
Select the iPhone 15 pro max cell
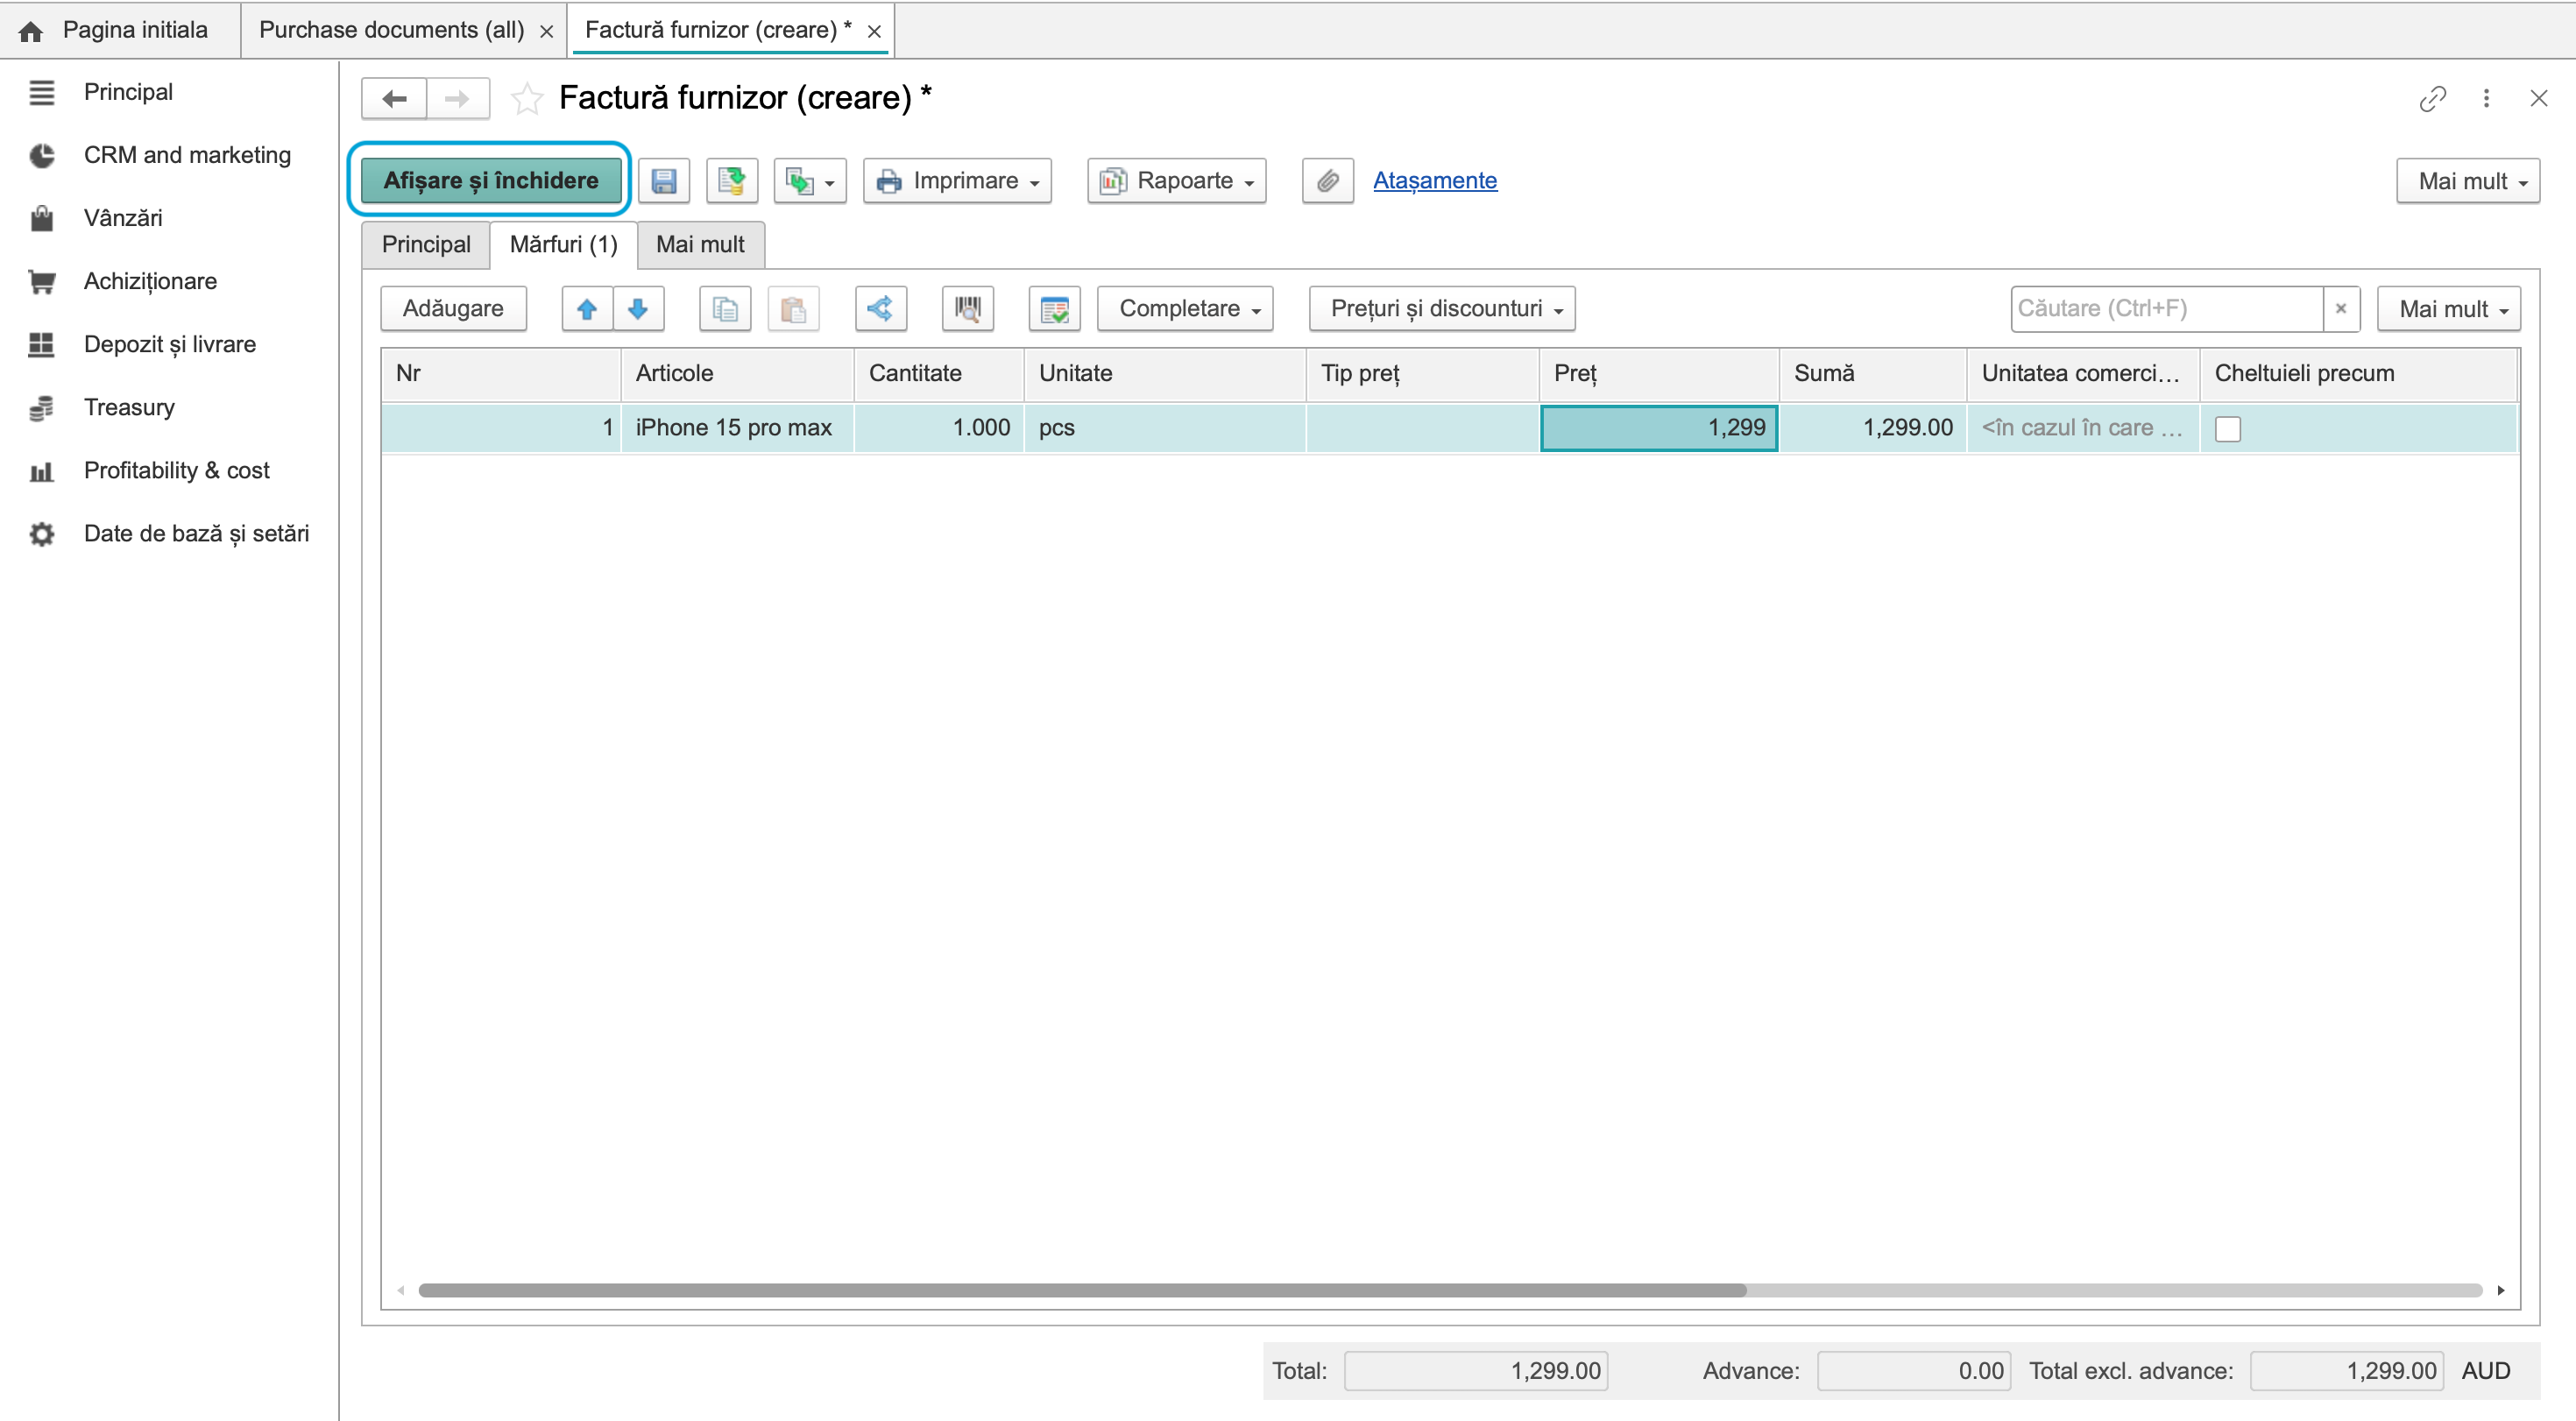click(x=737, y=429)
